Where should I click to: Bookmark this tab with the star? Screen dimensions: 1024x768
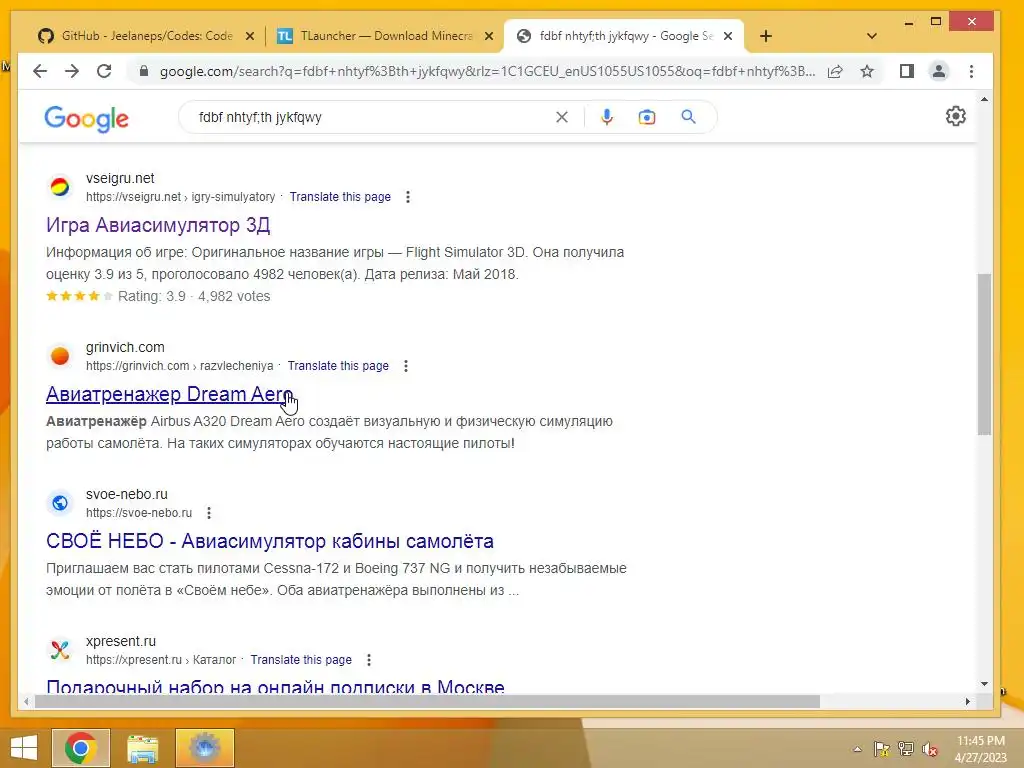pyautogui.click(x=867, y=71)
